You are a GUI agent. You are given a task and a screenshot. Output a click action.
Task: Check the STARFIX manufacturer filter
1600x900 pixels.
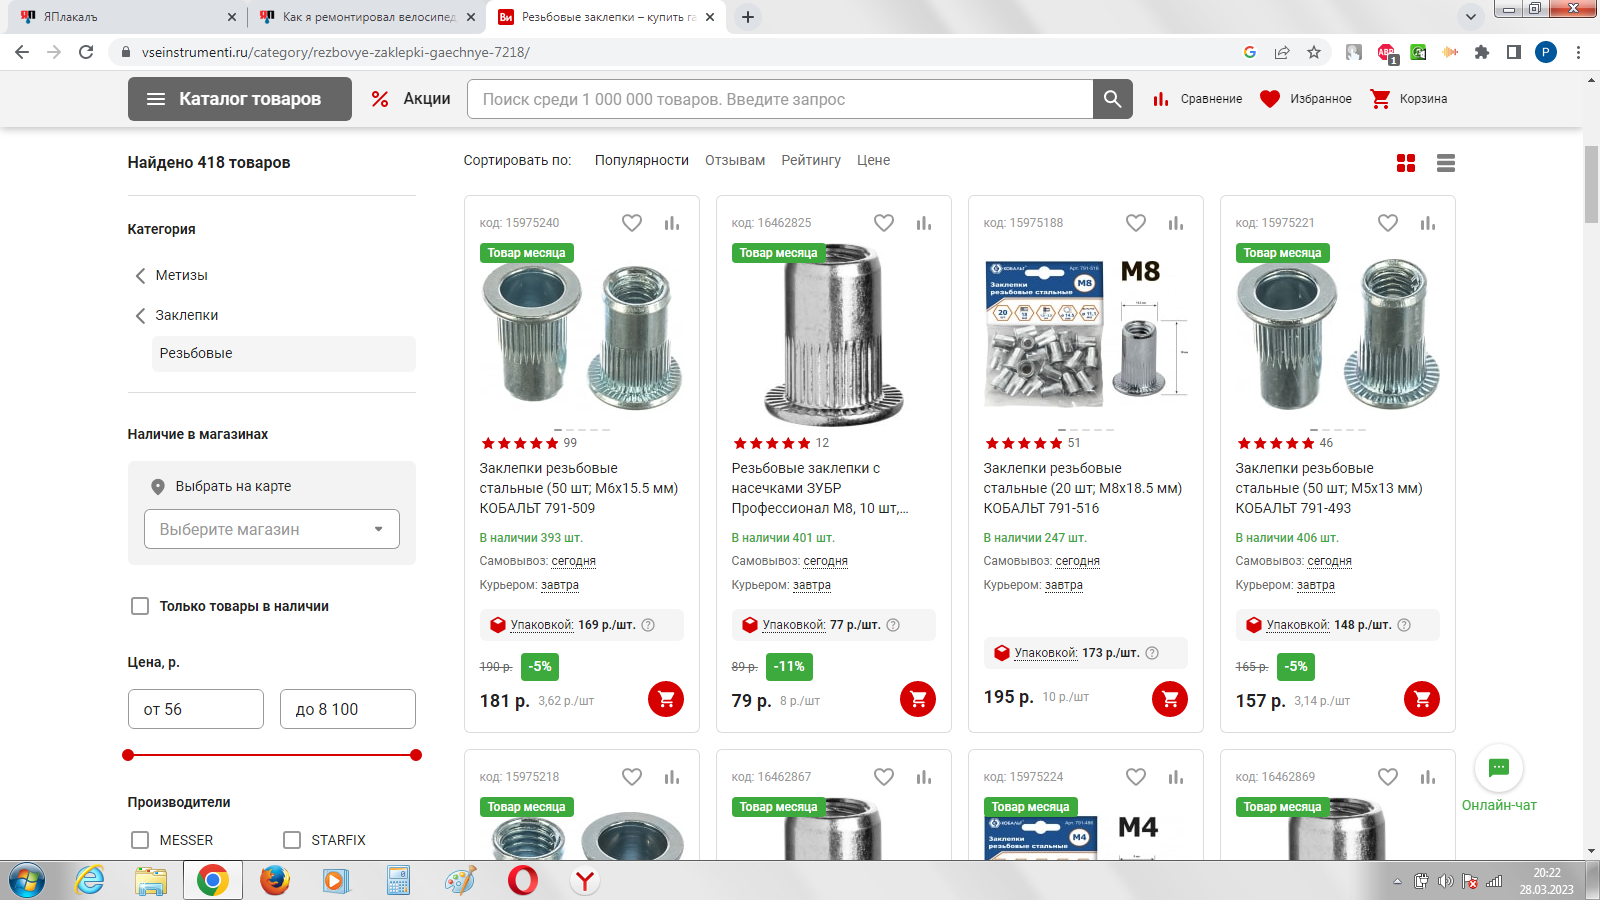click(292, 840)
